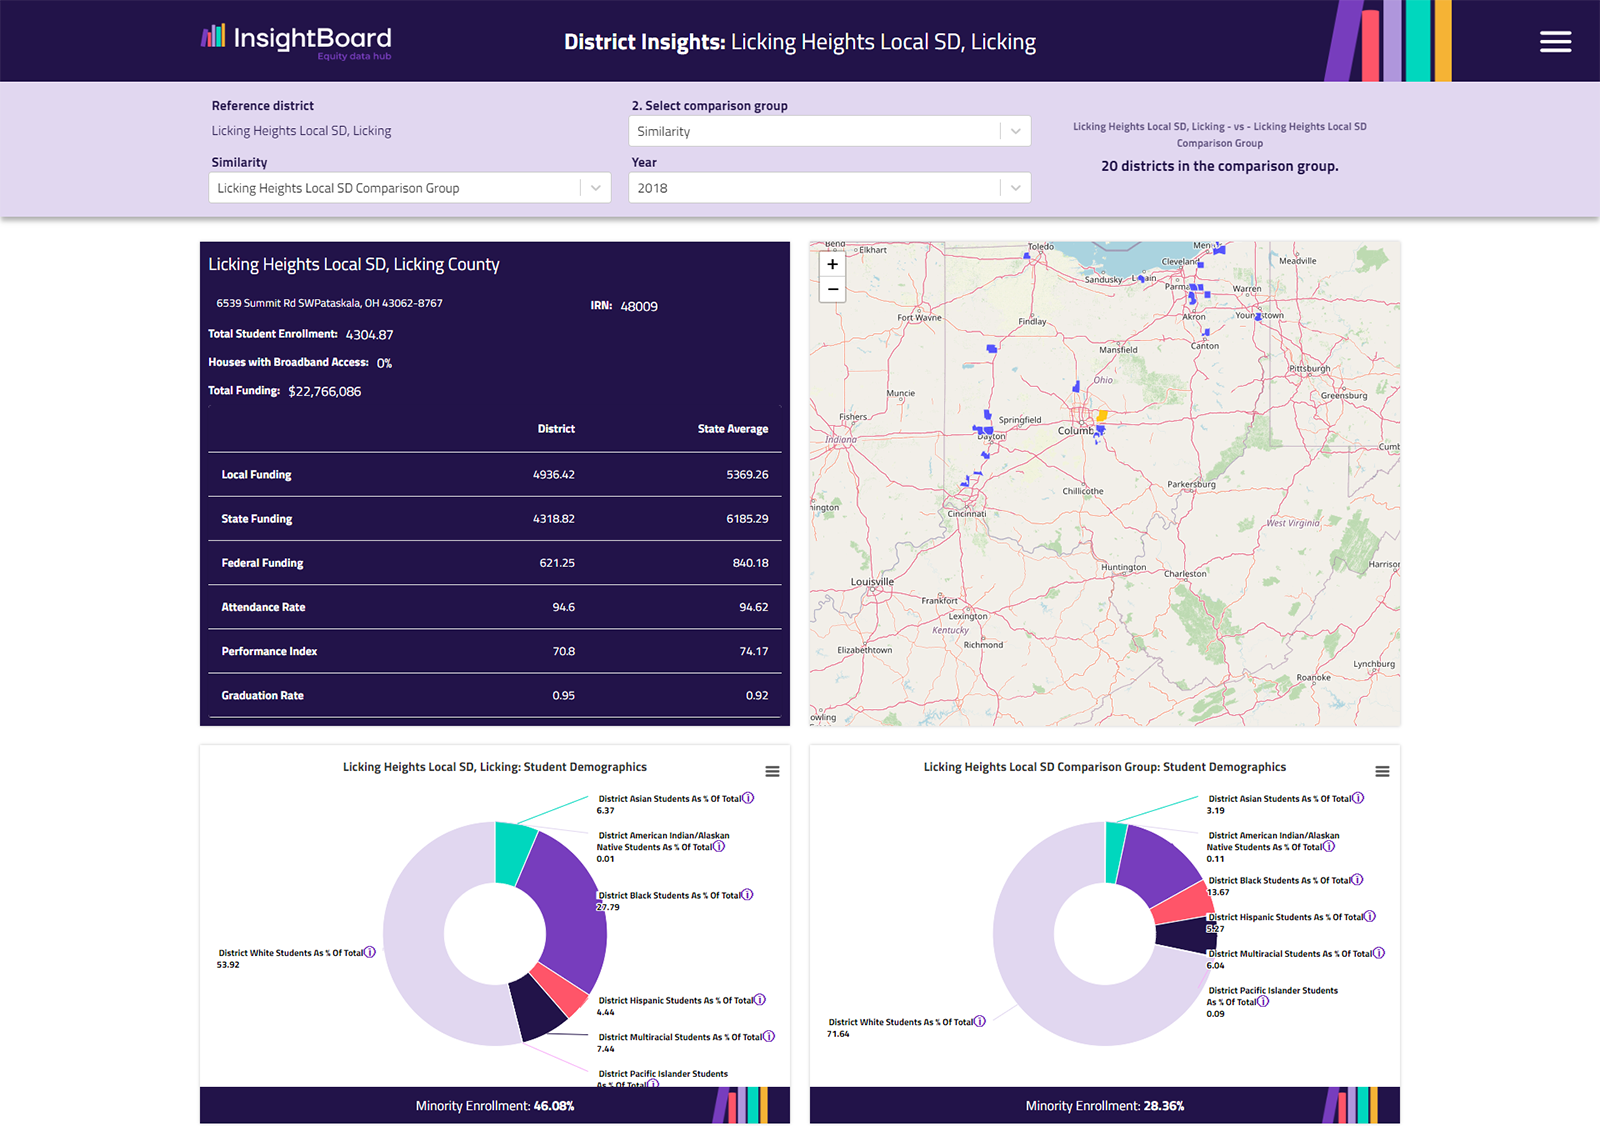Zoom out on the map
Image resolution: width=1600 pixels, height=1126 pixels.
click(832, 290)
